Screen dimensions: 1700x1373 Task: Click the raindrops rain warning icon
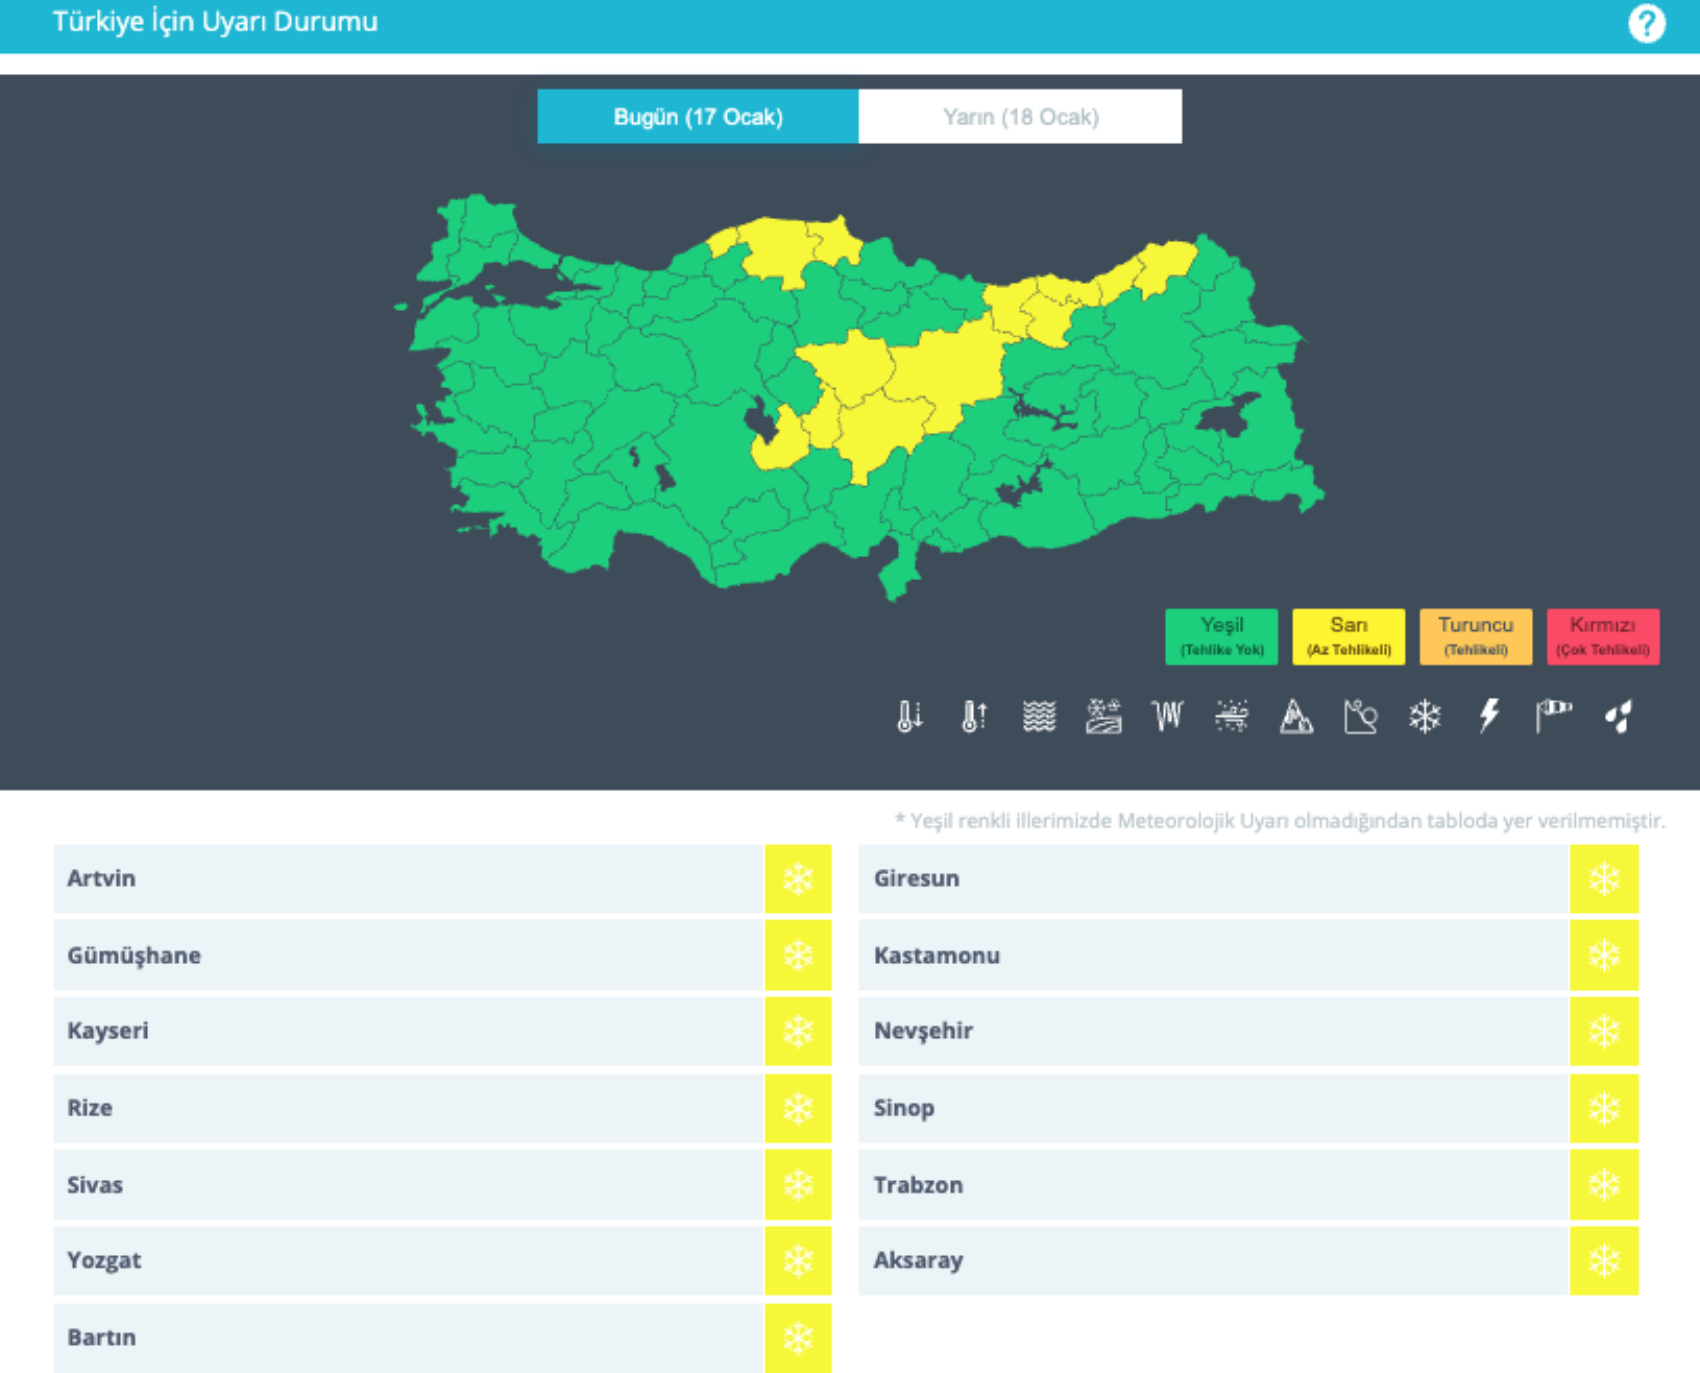(x=1618, y=716)
